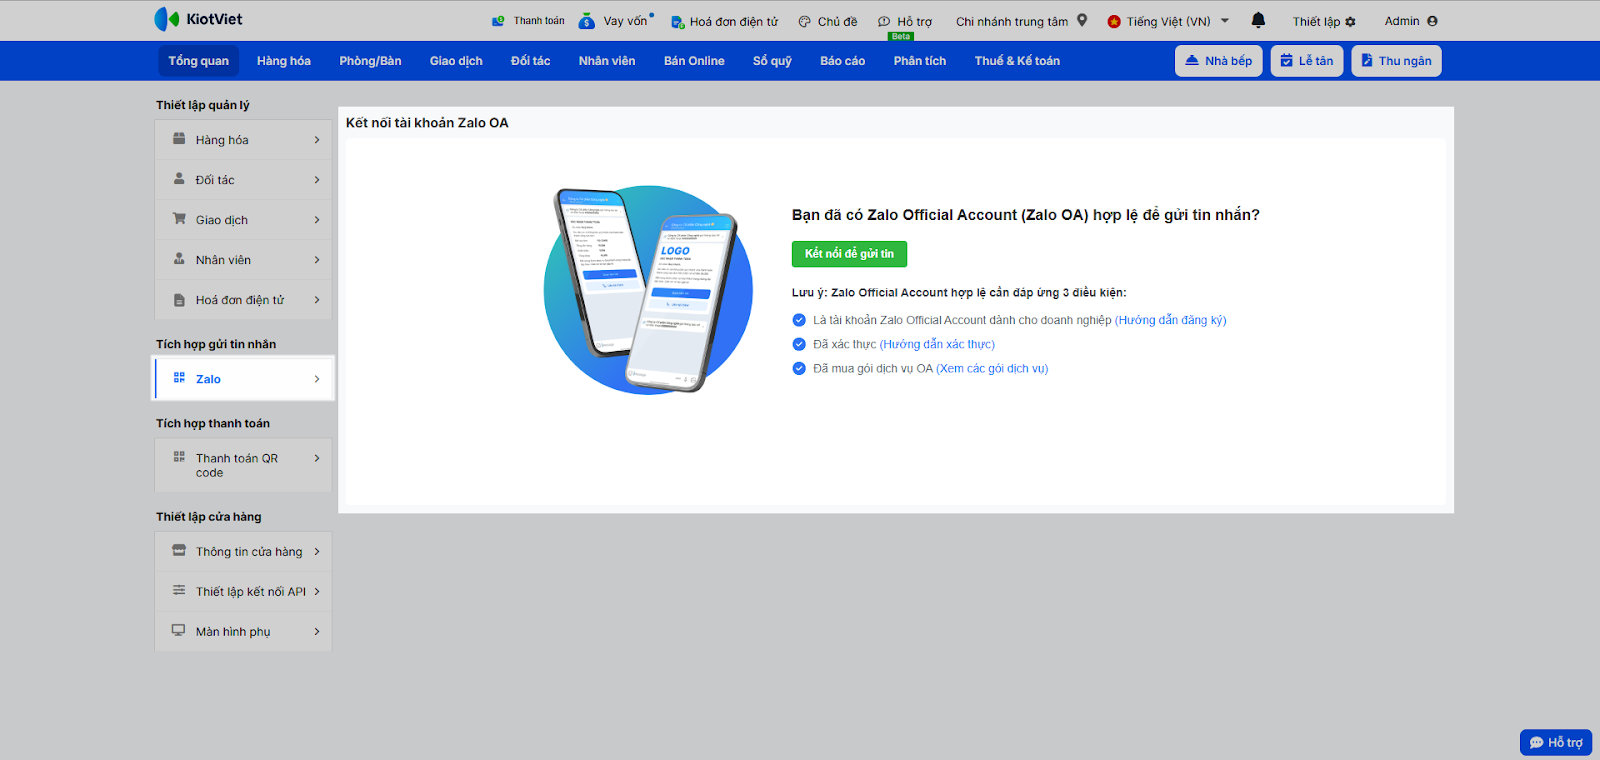The width and height of the screenshot is (1600, 760).
Task: Click the Thu ngân cashier icon
Action: pos(1367,61)
